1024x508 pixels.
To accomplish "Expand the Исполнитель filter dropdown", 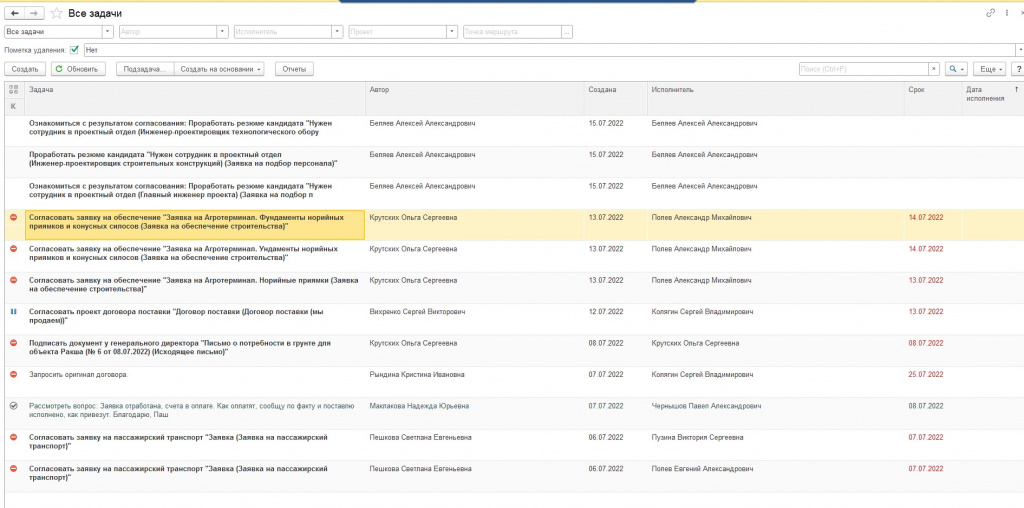I will [338, 31].
